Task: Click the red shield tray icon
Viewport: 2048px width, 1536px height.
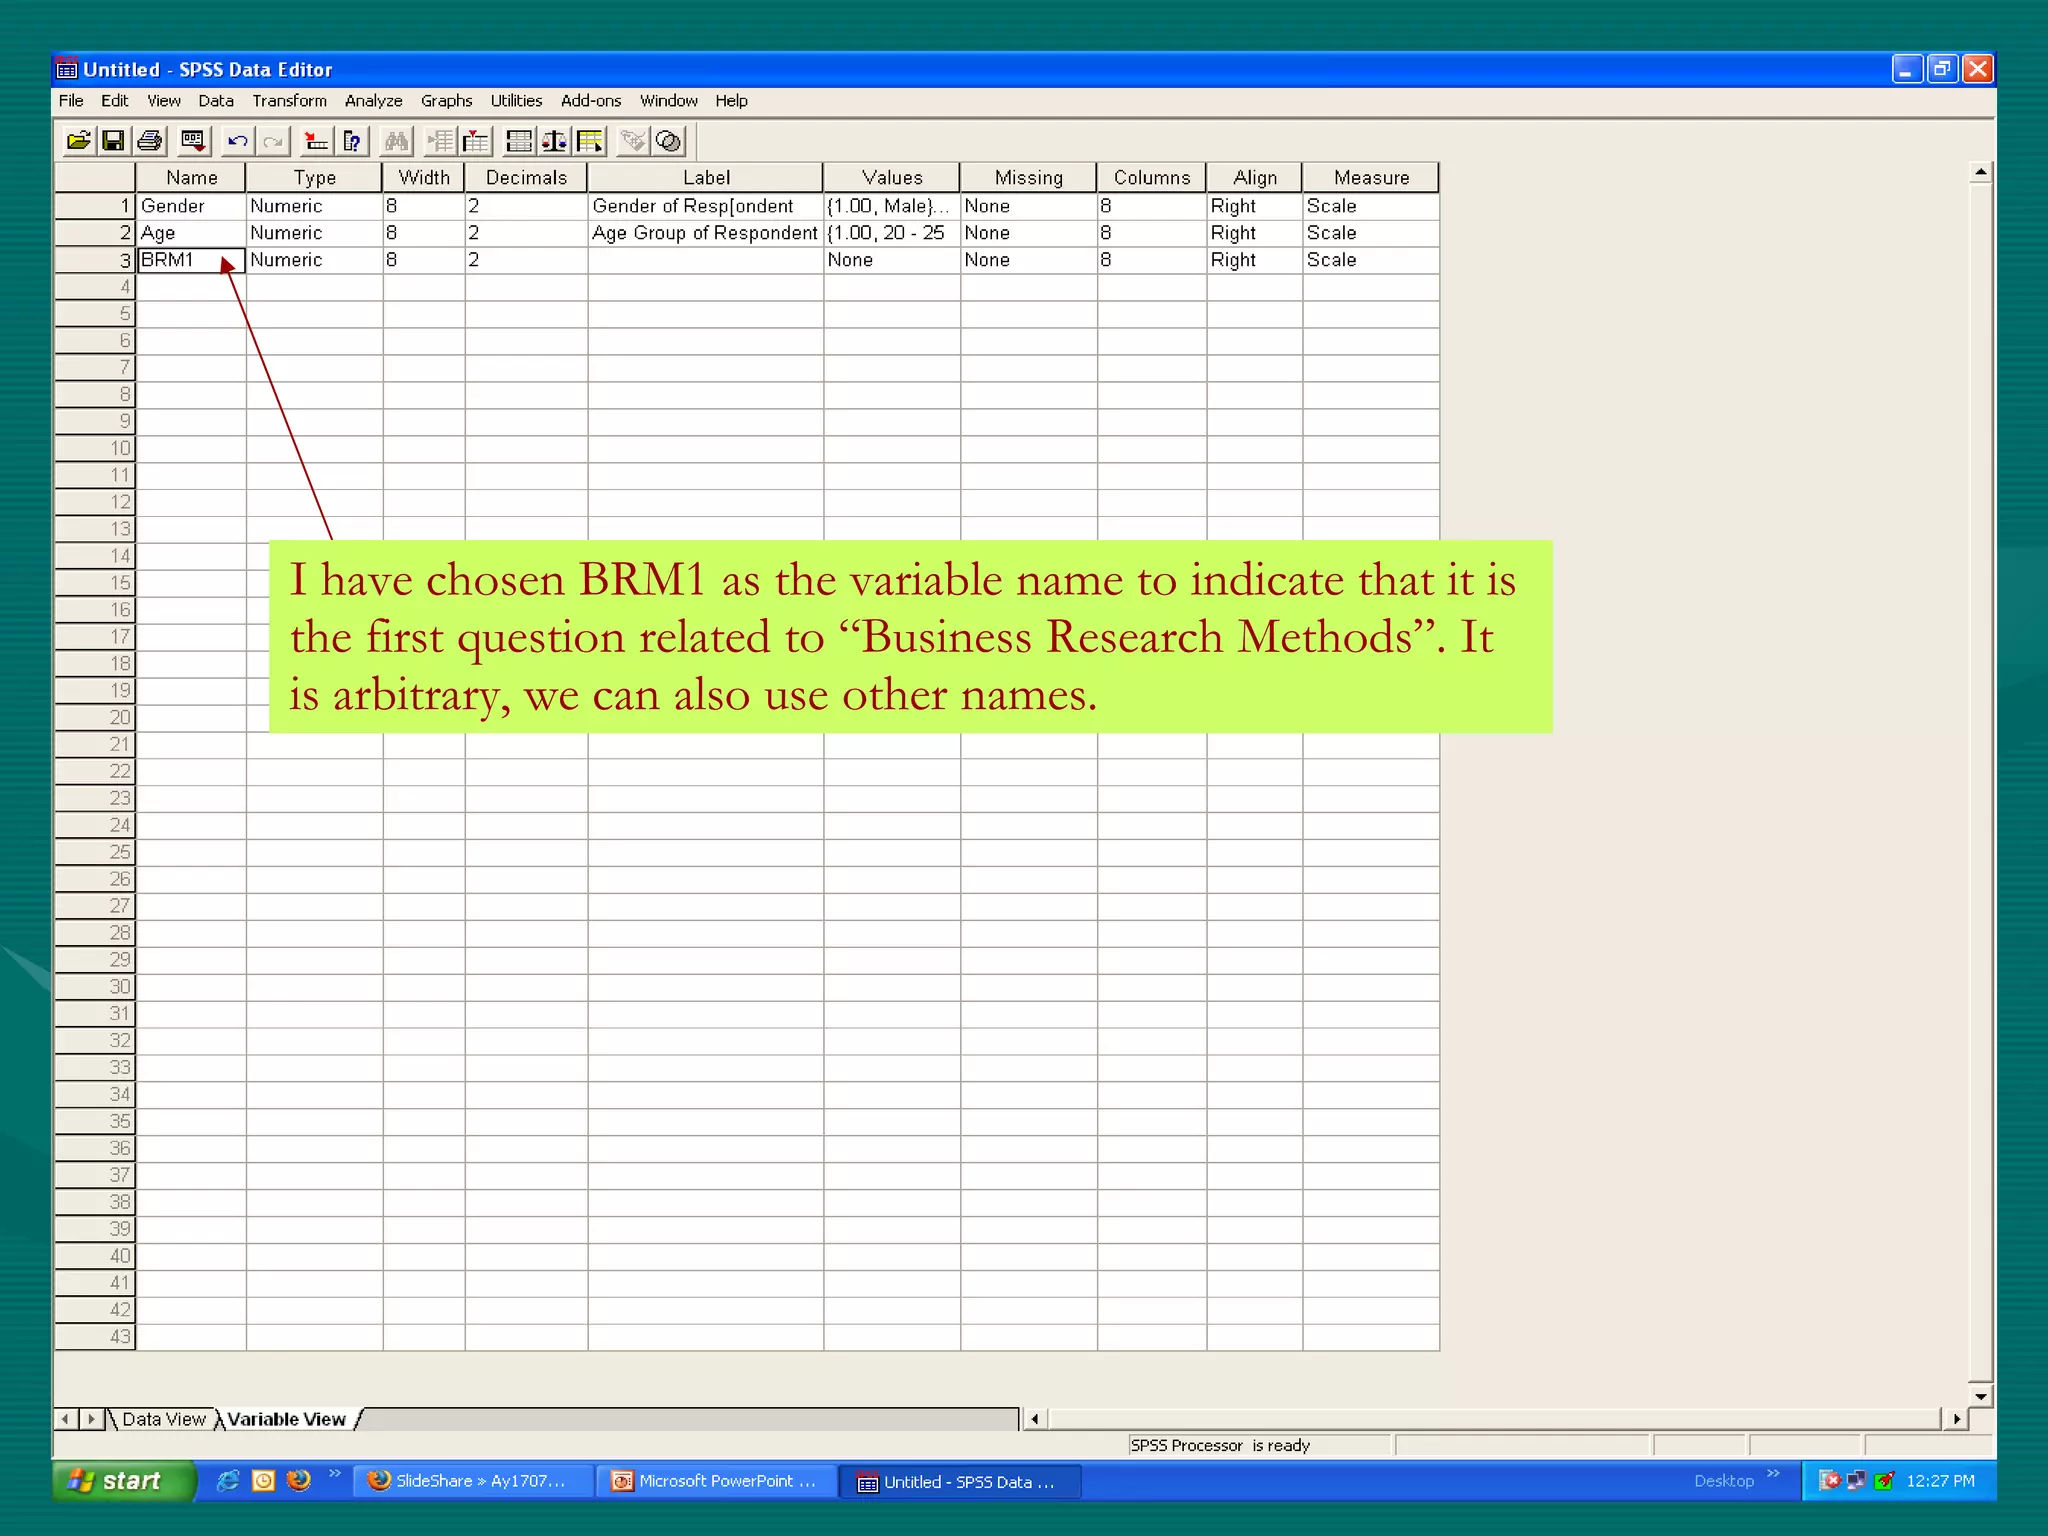Action: [1829, 1481]
